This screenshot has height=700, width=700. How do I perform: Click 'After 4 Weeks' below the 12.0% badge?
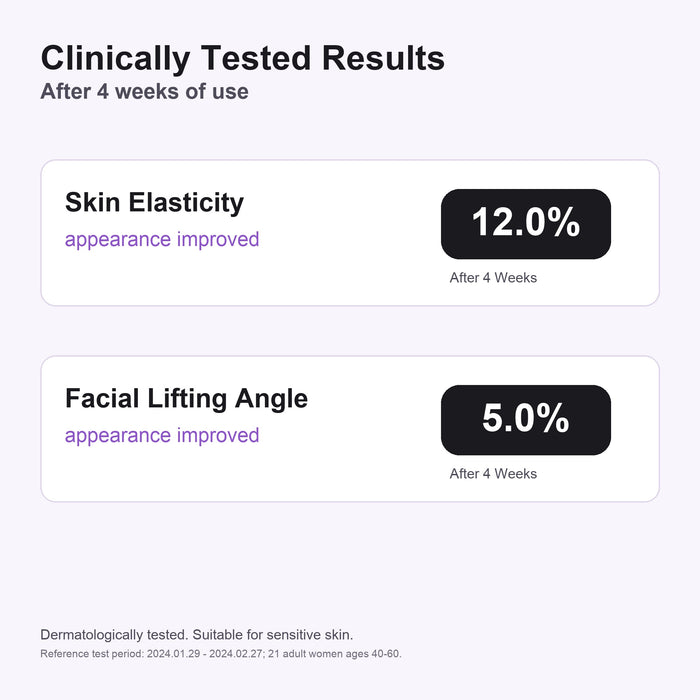[x=493, y=278]
